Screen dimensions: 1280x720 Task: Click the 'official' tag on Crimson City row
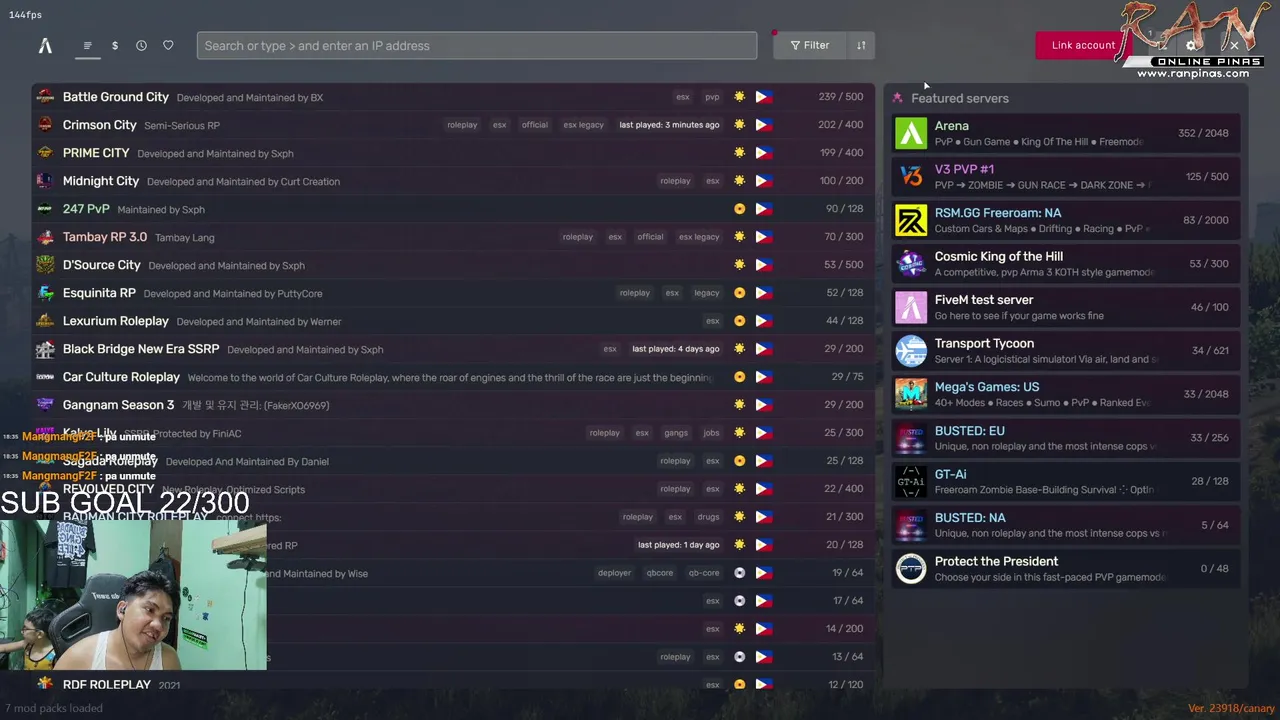[x=535, y=125]
